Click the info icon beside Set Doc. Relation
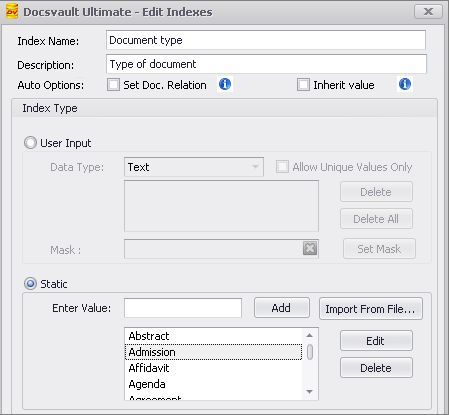Viewport: 449px width, 415px height. (x=225, y=84)
